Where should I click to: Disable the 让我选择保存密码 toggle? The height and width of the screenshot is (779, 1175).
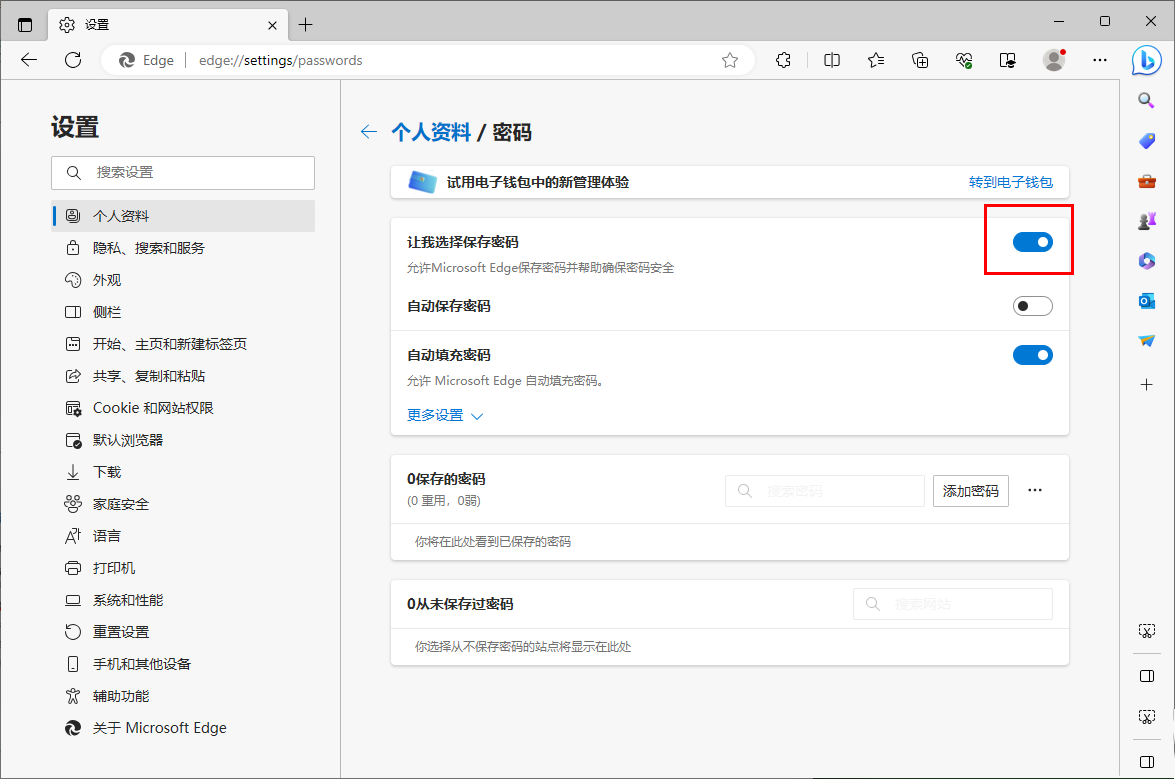[1033, 241]
